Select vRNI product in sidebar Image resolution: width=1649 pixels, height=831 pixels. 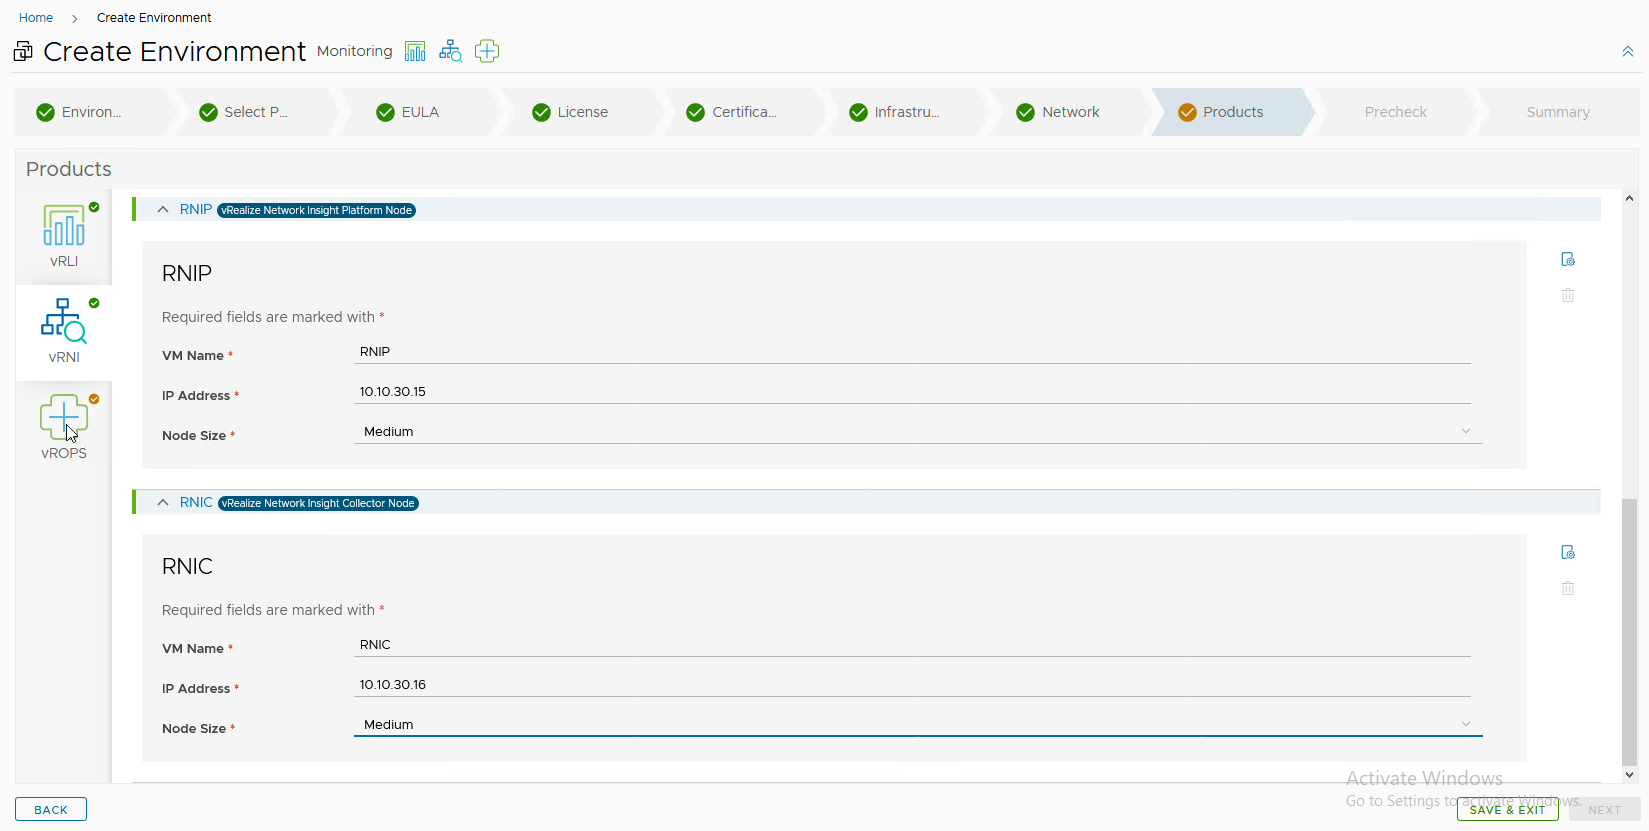64,331
